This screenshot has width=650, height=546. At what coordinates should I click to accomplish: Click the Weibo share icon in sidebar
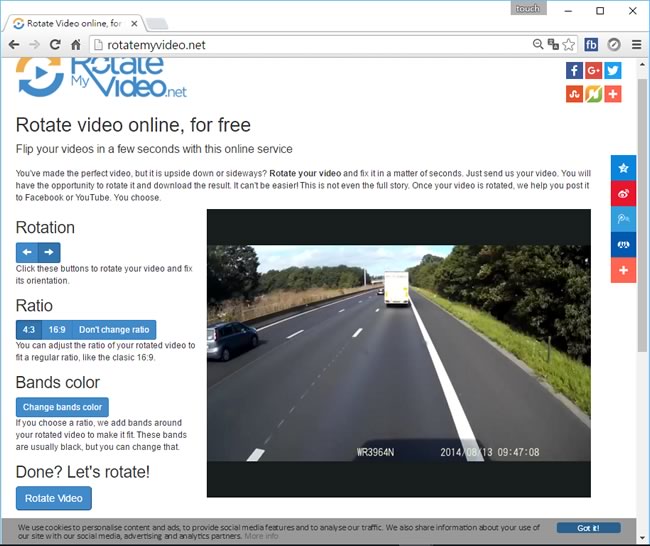[x=623, y=193]
